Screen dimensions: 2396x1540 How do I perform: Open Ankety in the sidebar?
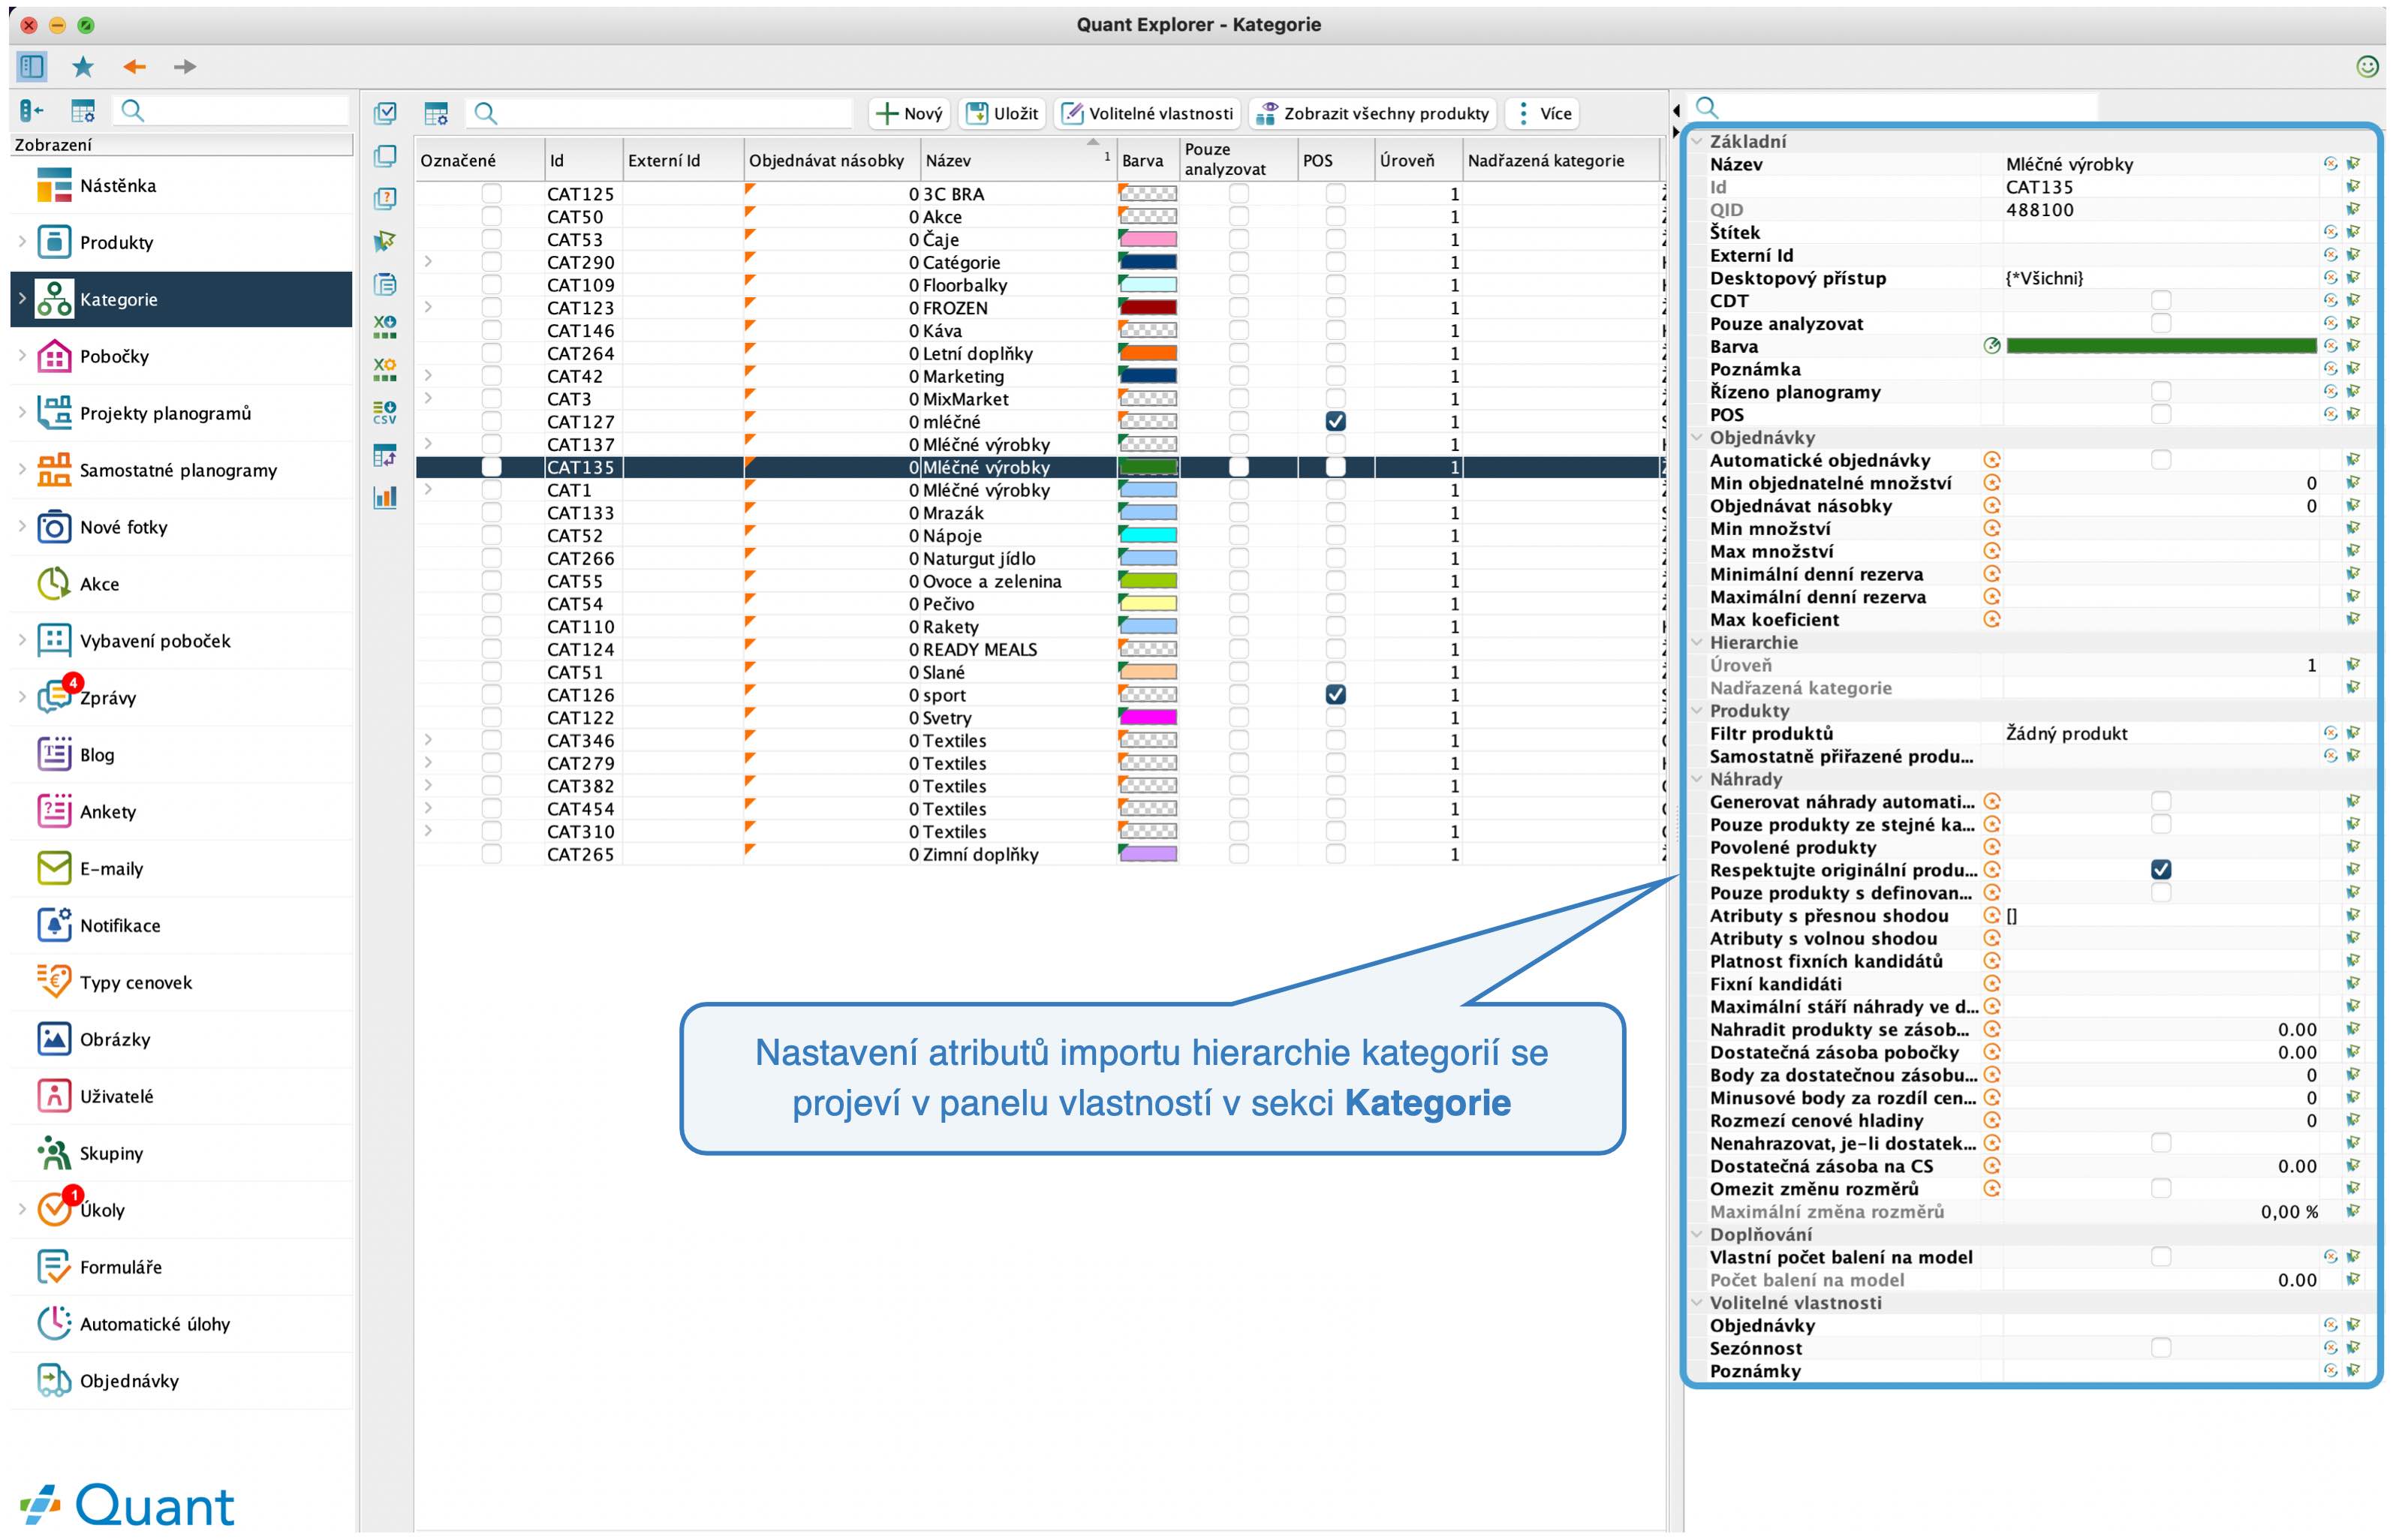[180, 812]
